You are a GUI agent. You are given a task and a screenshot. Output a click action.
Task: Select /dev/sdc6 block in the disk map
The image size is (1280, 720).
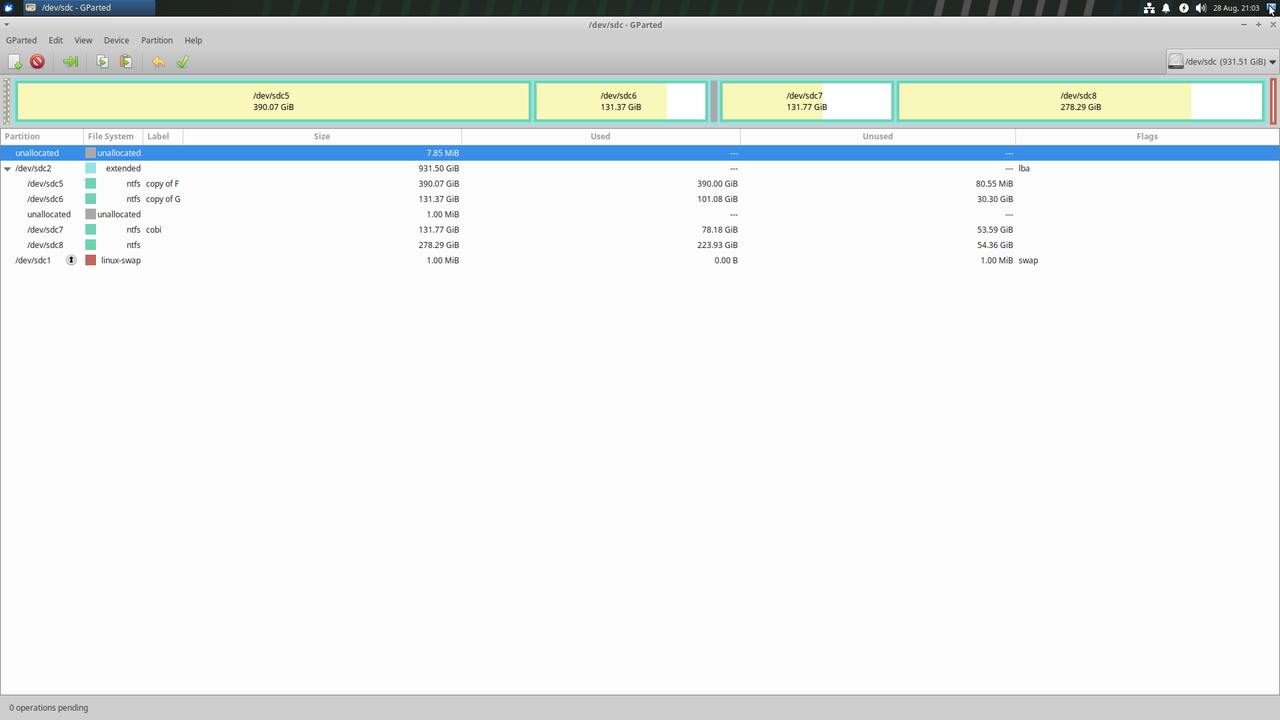pos(621,101)
